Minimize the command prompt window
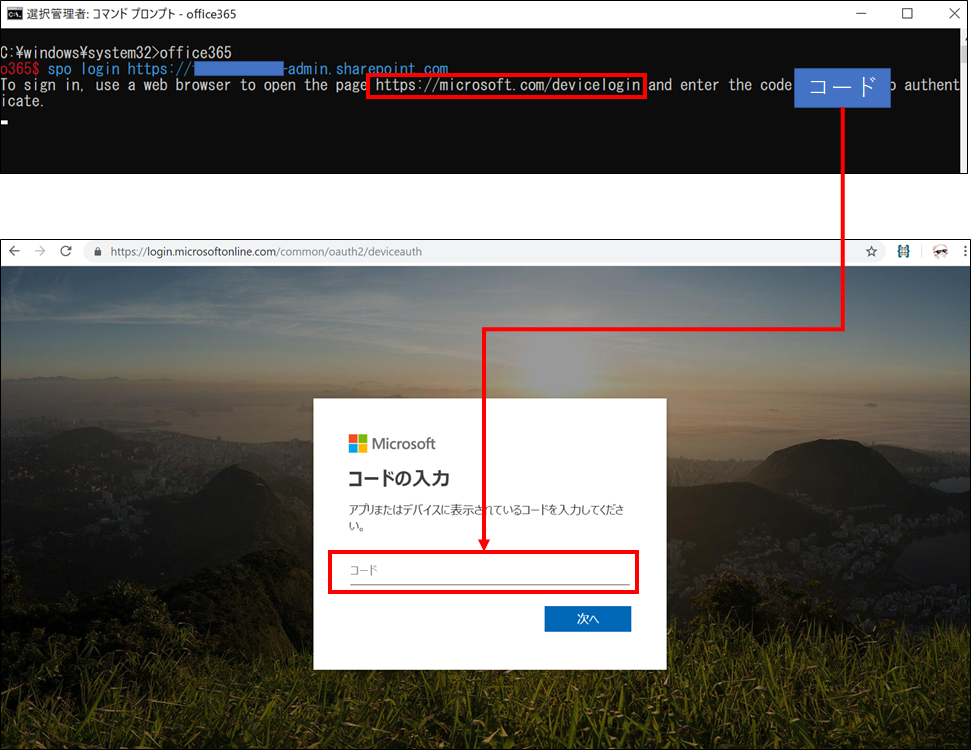Screen dimensions: 971x750 pyautogui.click(x=861, y=14)
